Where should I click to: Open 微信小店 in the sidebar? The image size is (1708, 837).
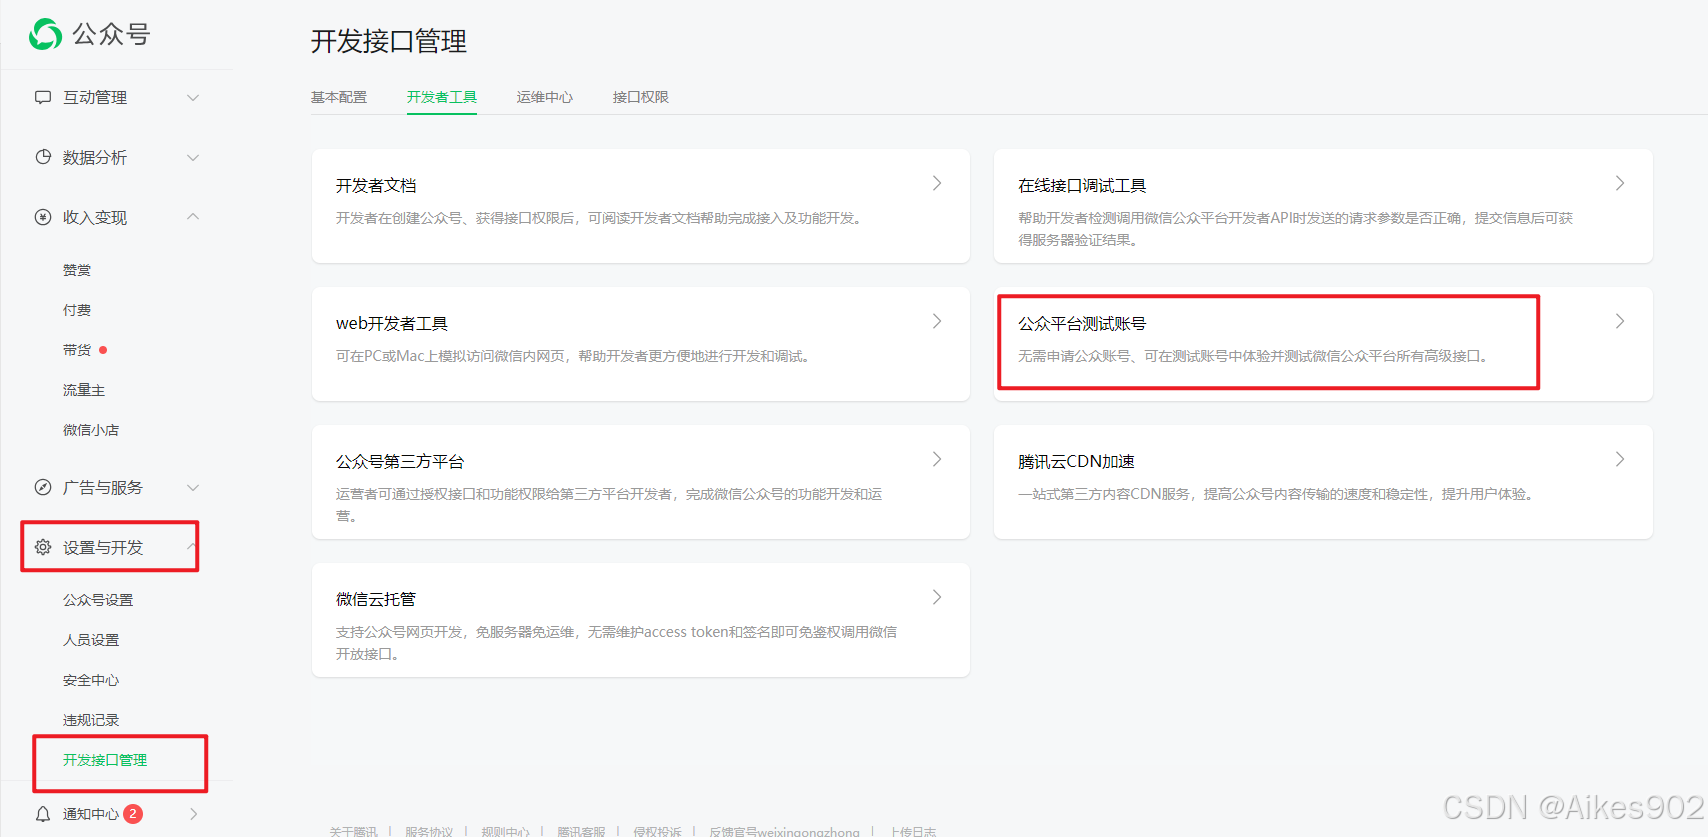[x=91, y=430]
